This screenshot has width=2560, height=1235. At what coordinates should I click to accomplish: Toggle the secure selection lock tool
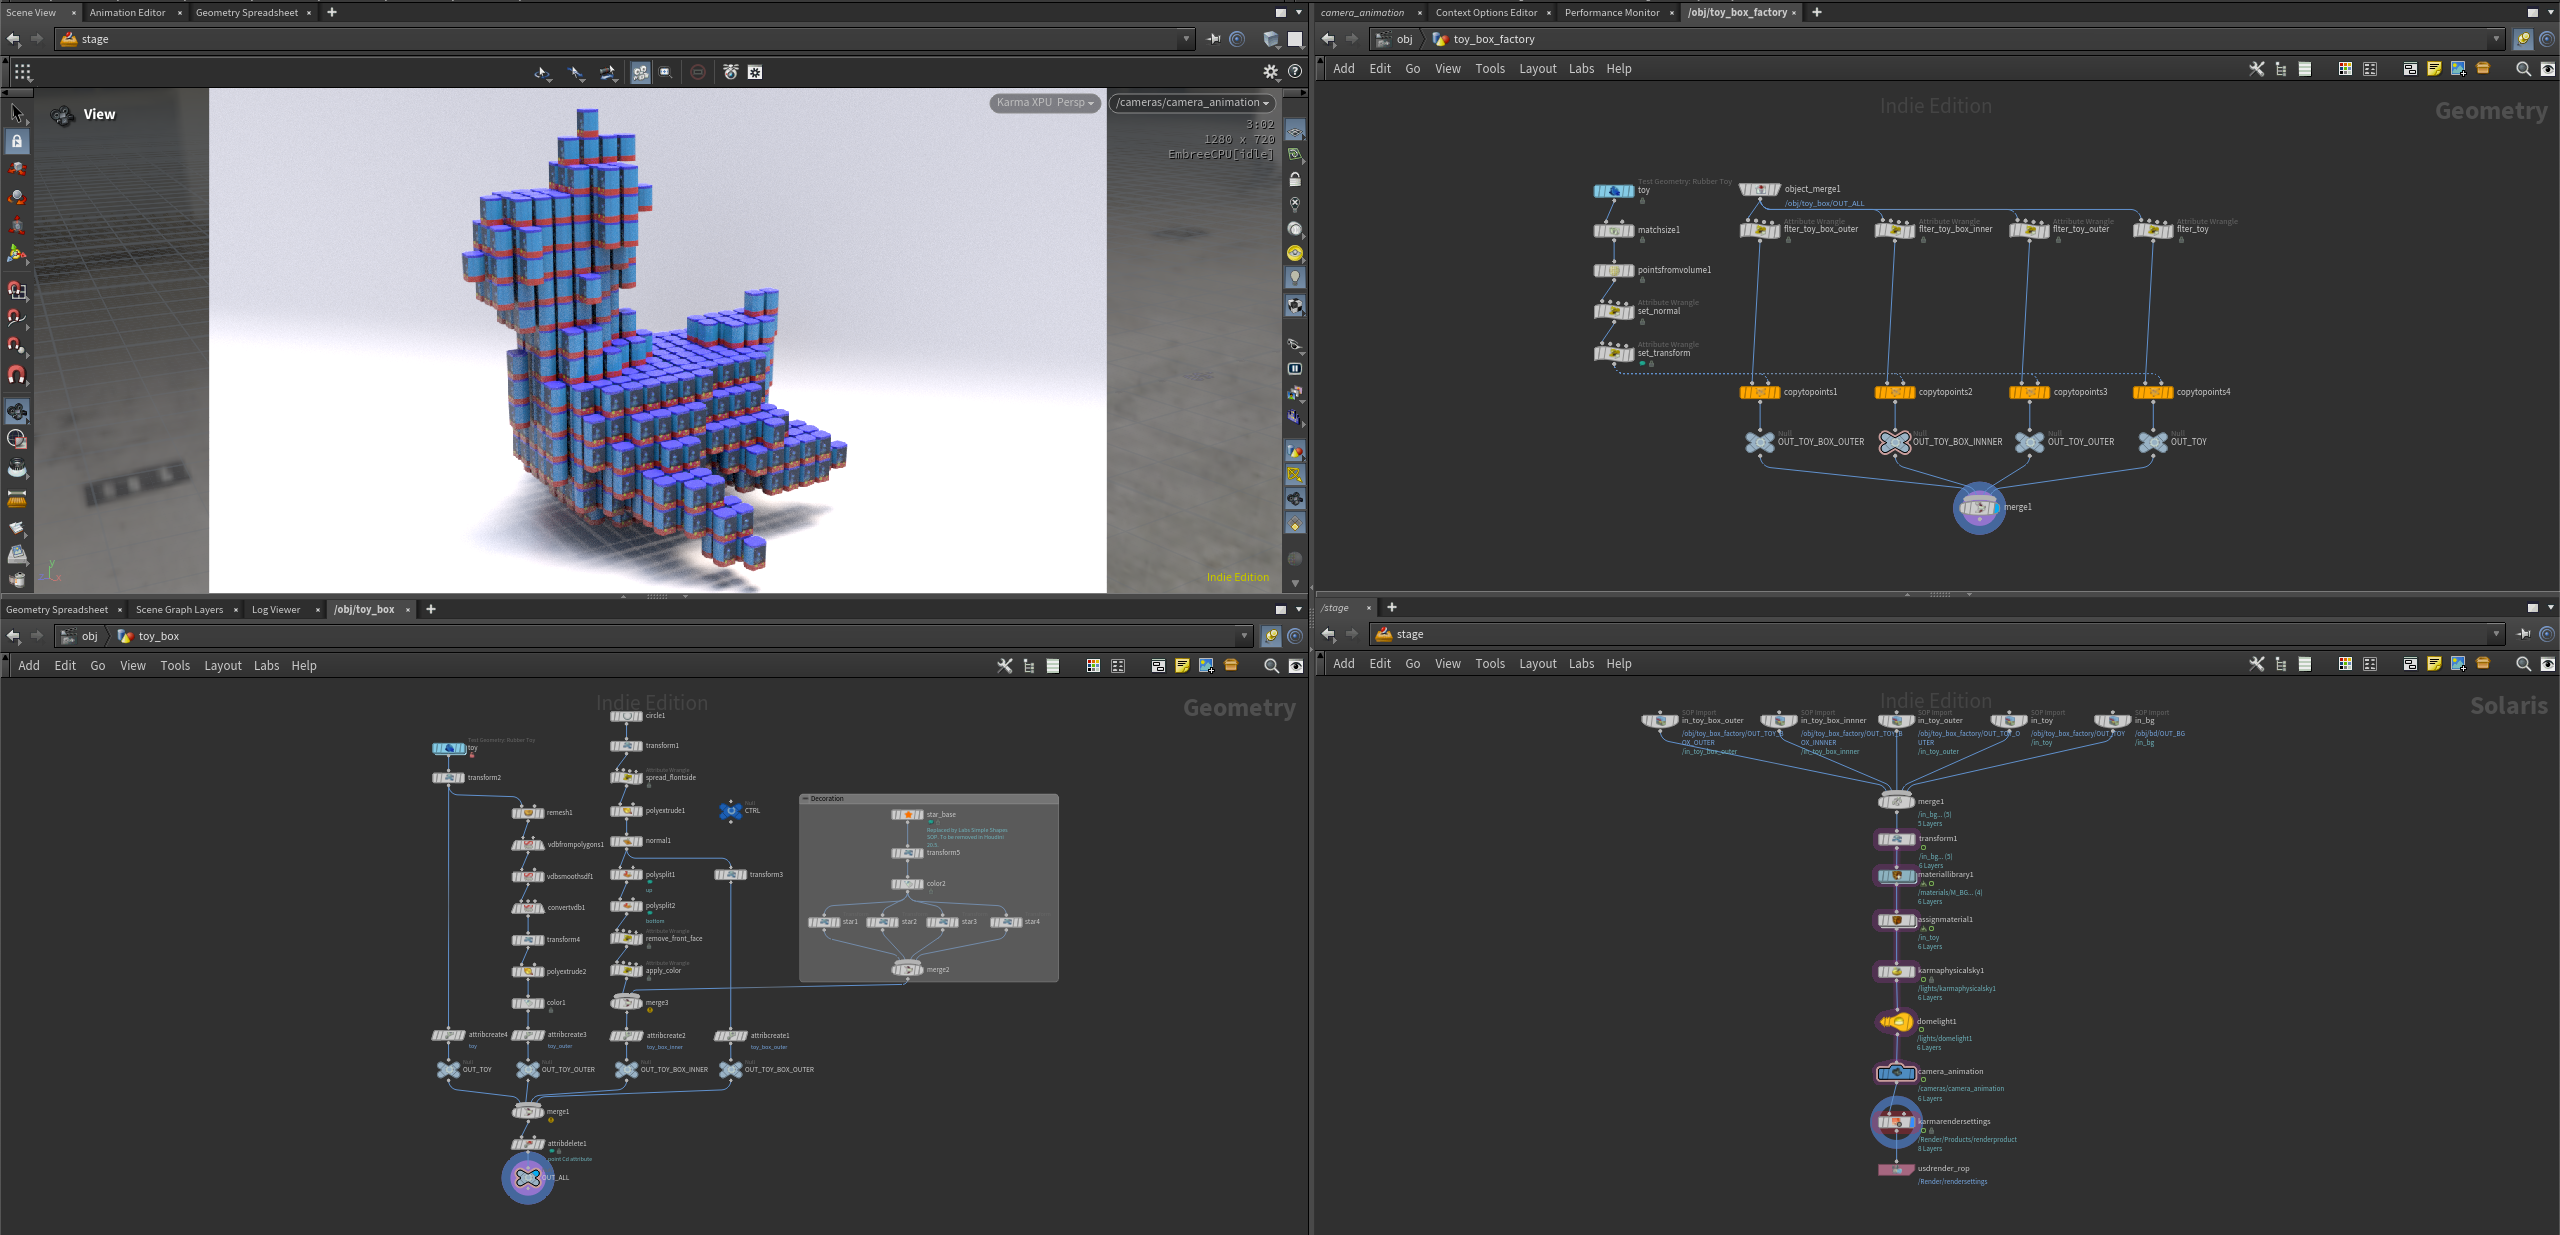pyautogui.click(x=17, y=141)
